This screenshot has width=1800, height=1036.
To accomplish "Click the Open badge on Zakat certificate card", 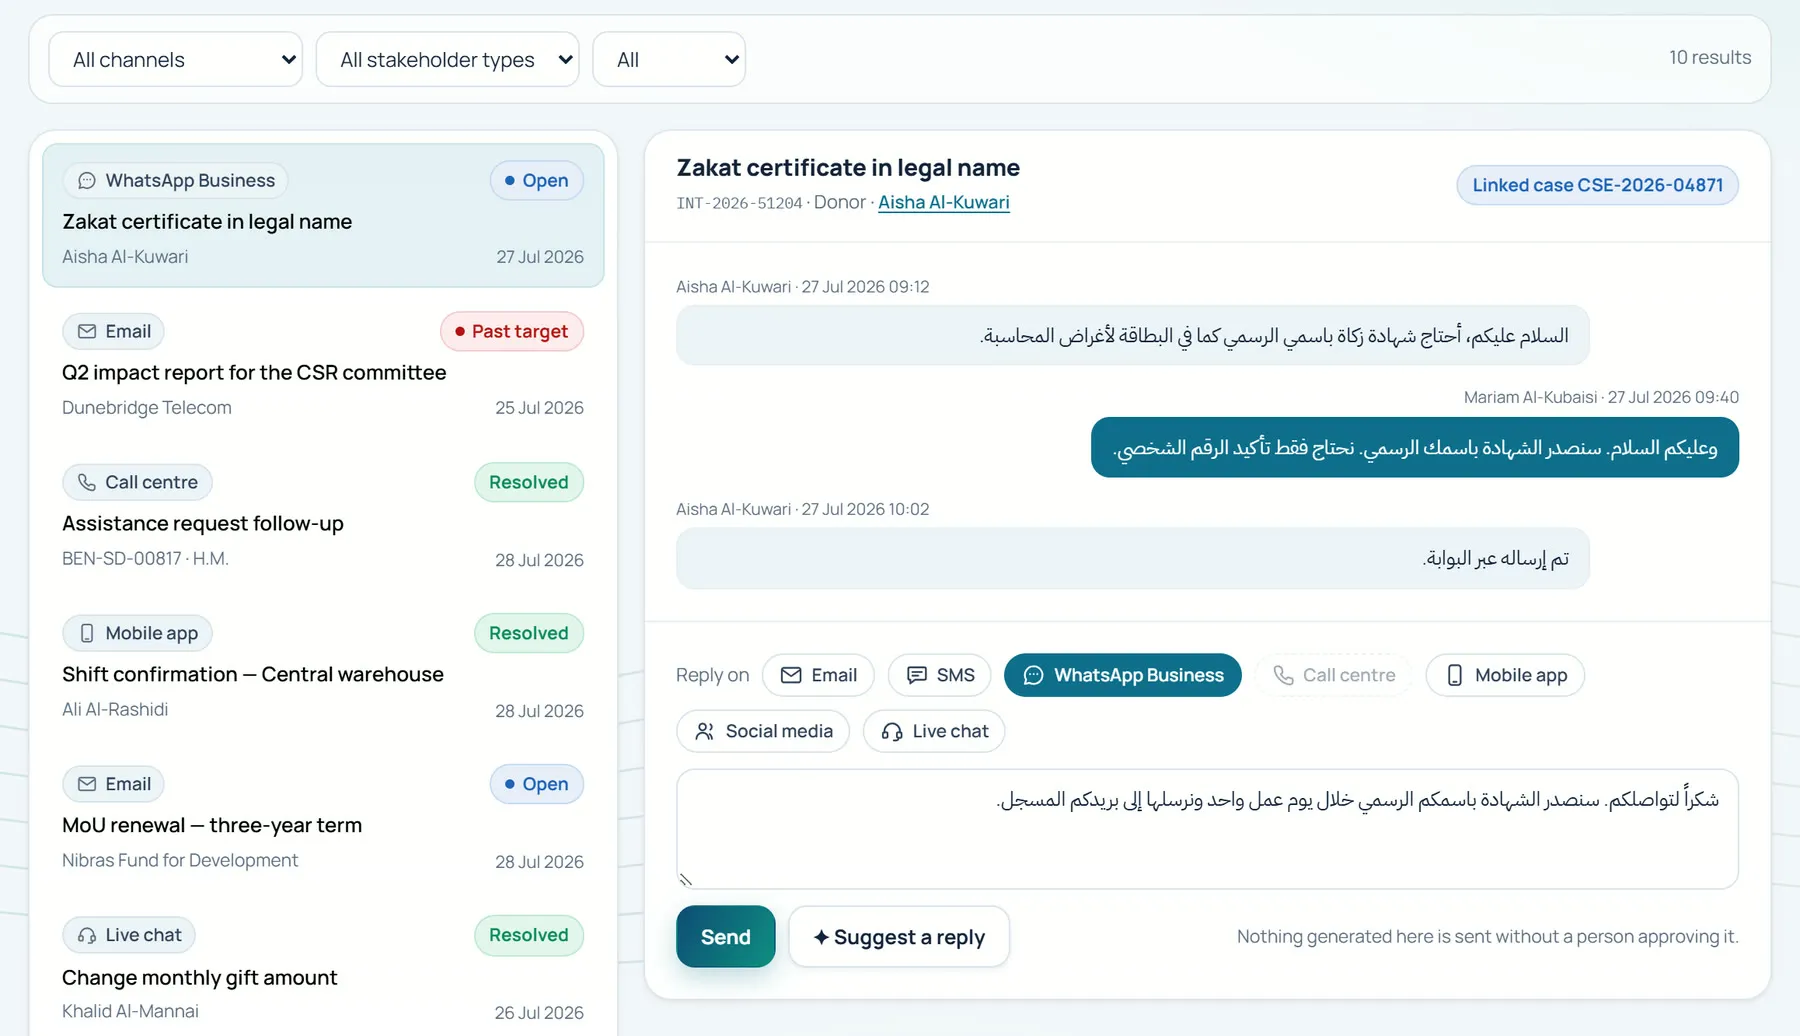I will click(x=537, y=181).
